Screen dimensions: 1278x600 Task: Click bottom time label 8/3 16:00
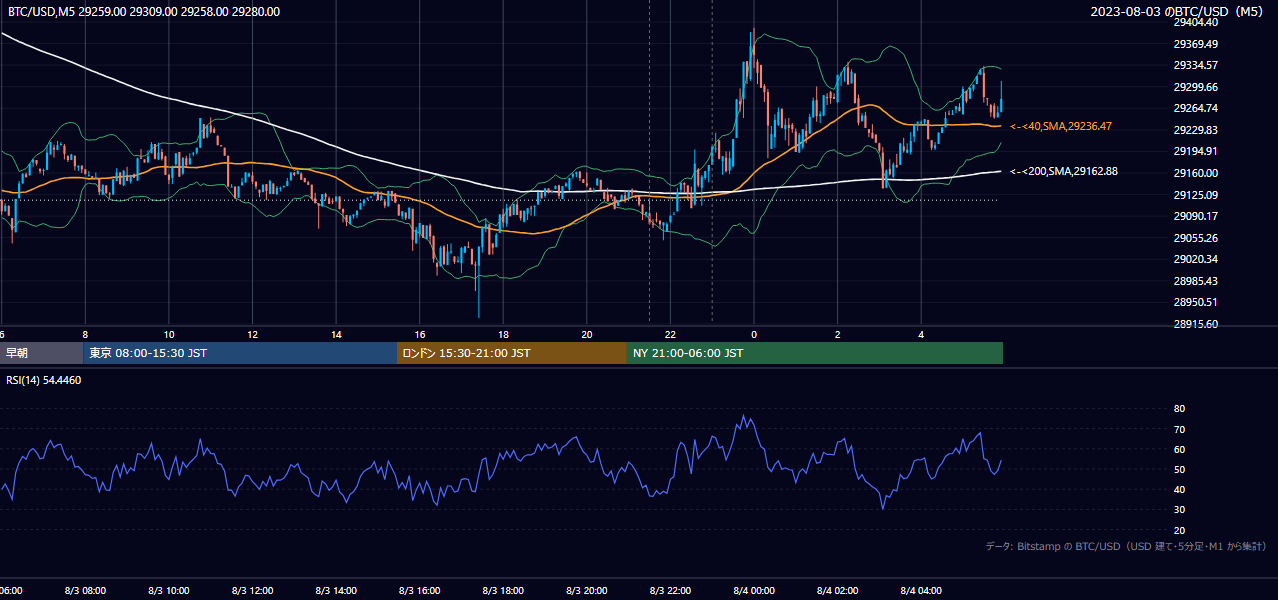(419, 591)
